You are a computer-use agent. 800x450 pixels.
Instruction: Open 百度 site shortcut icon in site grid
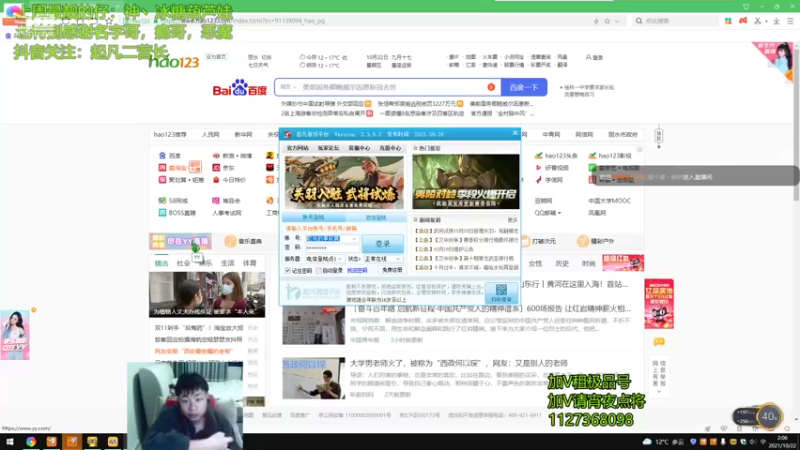point(162,156)
